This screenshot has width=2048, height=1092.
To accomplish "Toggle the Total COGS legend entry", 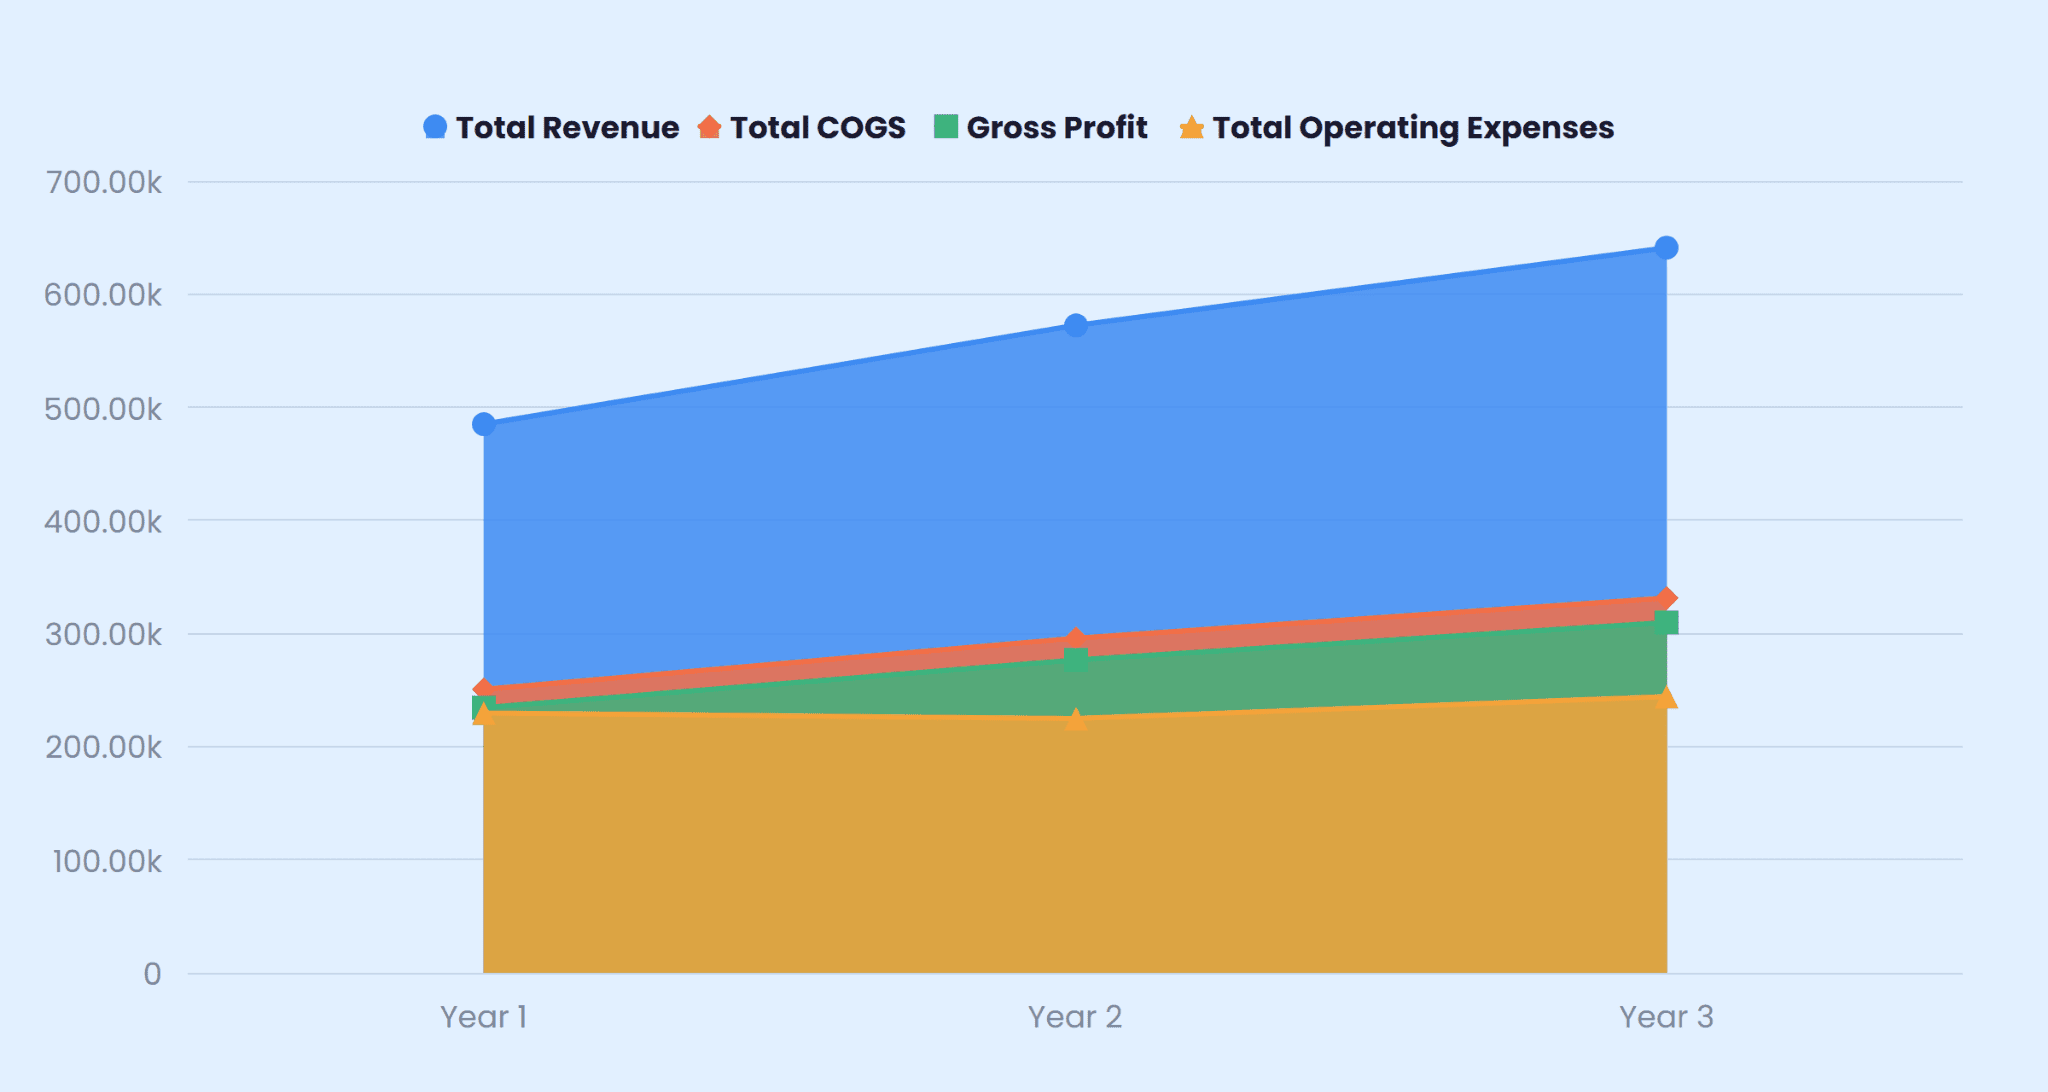I will (x=802, y=127).
